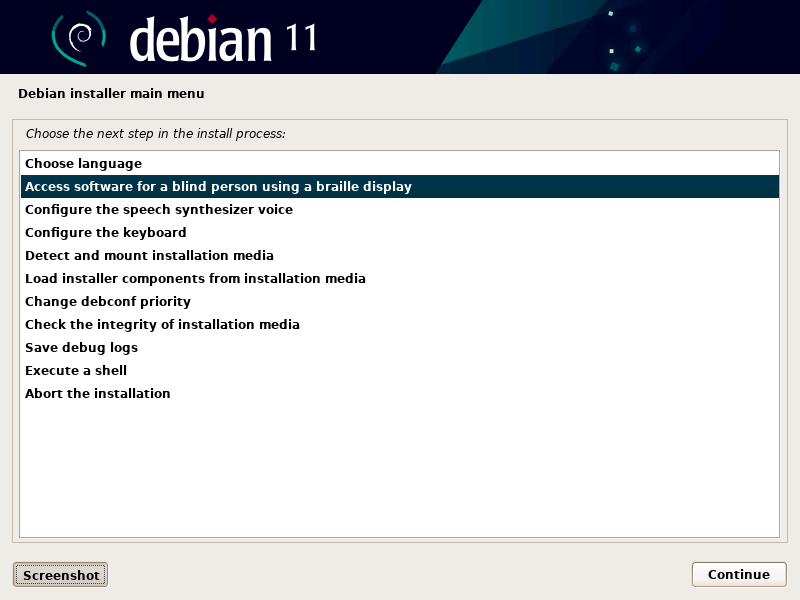Select Execute a shell option
800x600 pixels.
(399, 370)
